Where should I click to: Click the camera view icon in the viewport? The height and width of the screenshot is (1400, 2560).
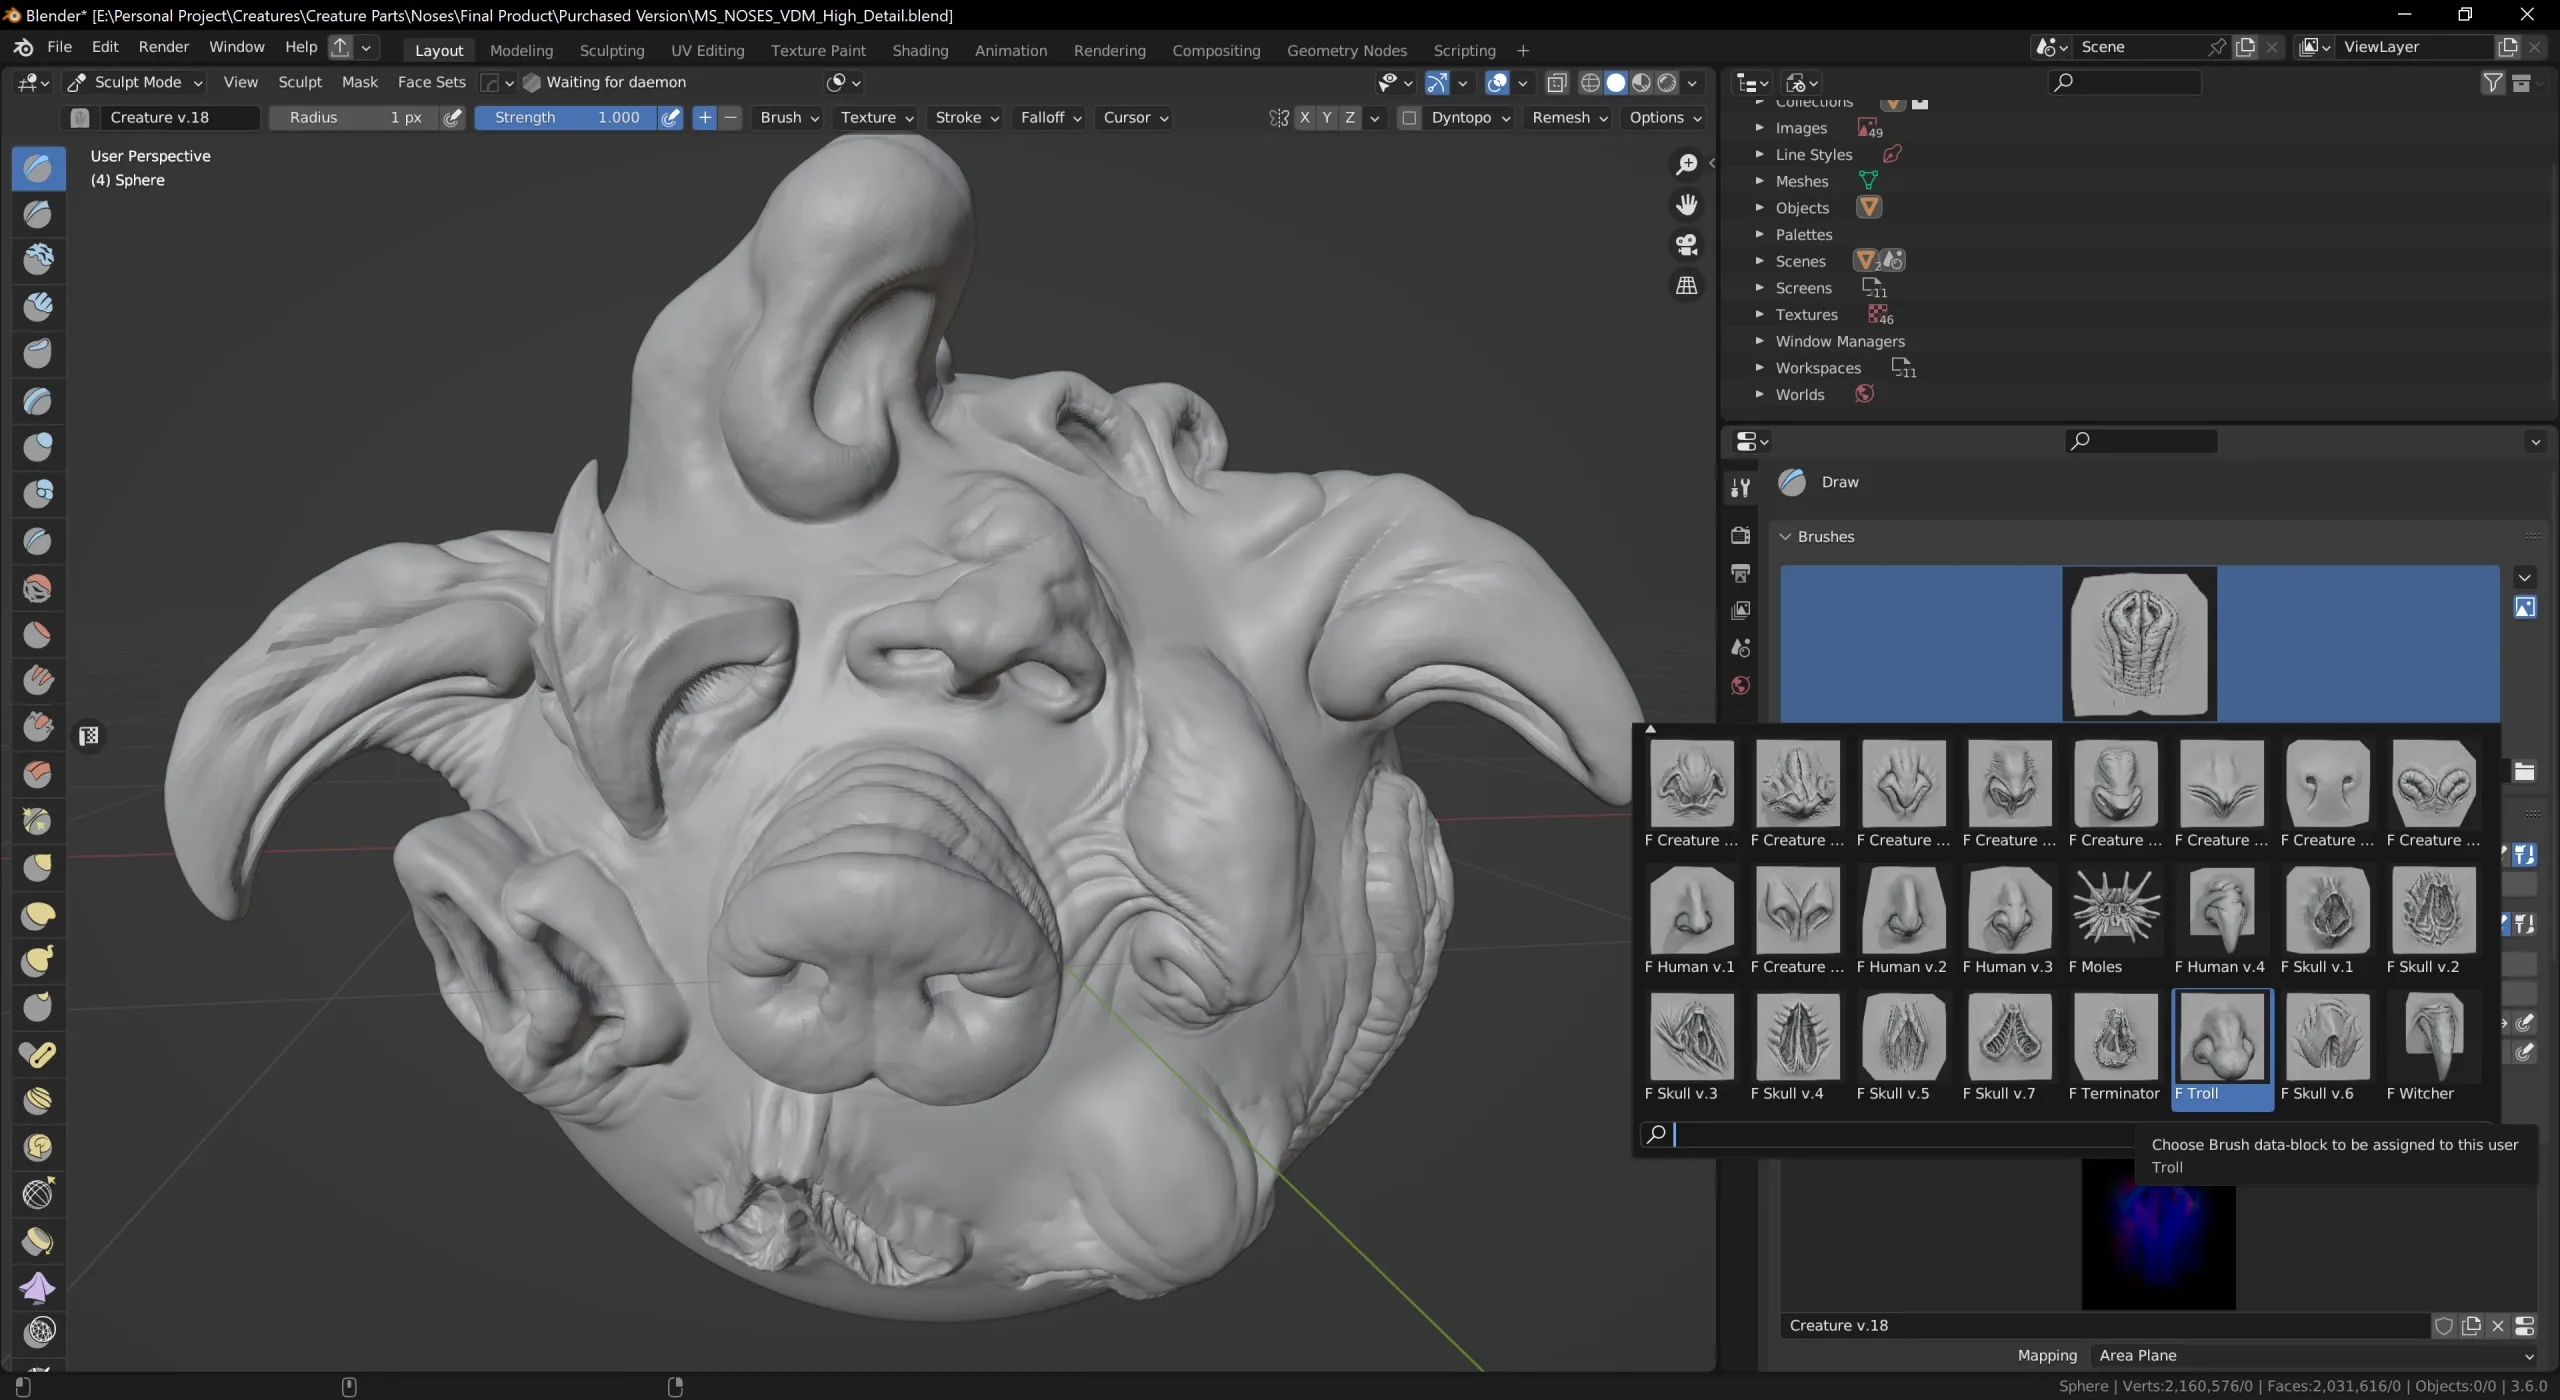(x=1687, y=245)
